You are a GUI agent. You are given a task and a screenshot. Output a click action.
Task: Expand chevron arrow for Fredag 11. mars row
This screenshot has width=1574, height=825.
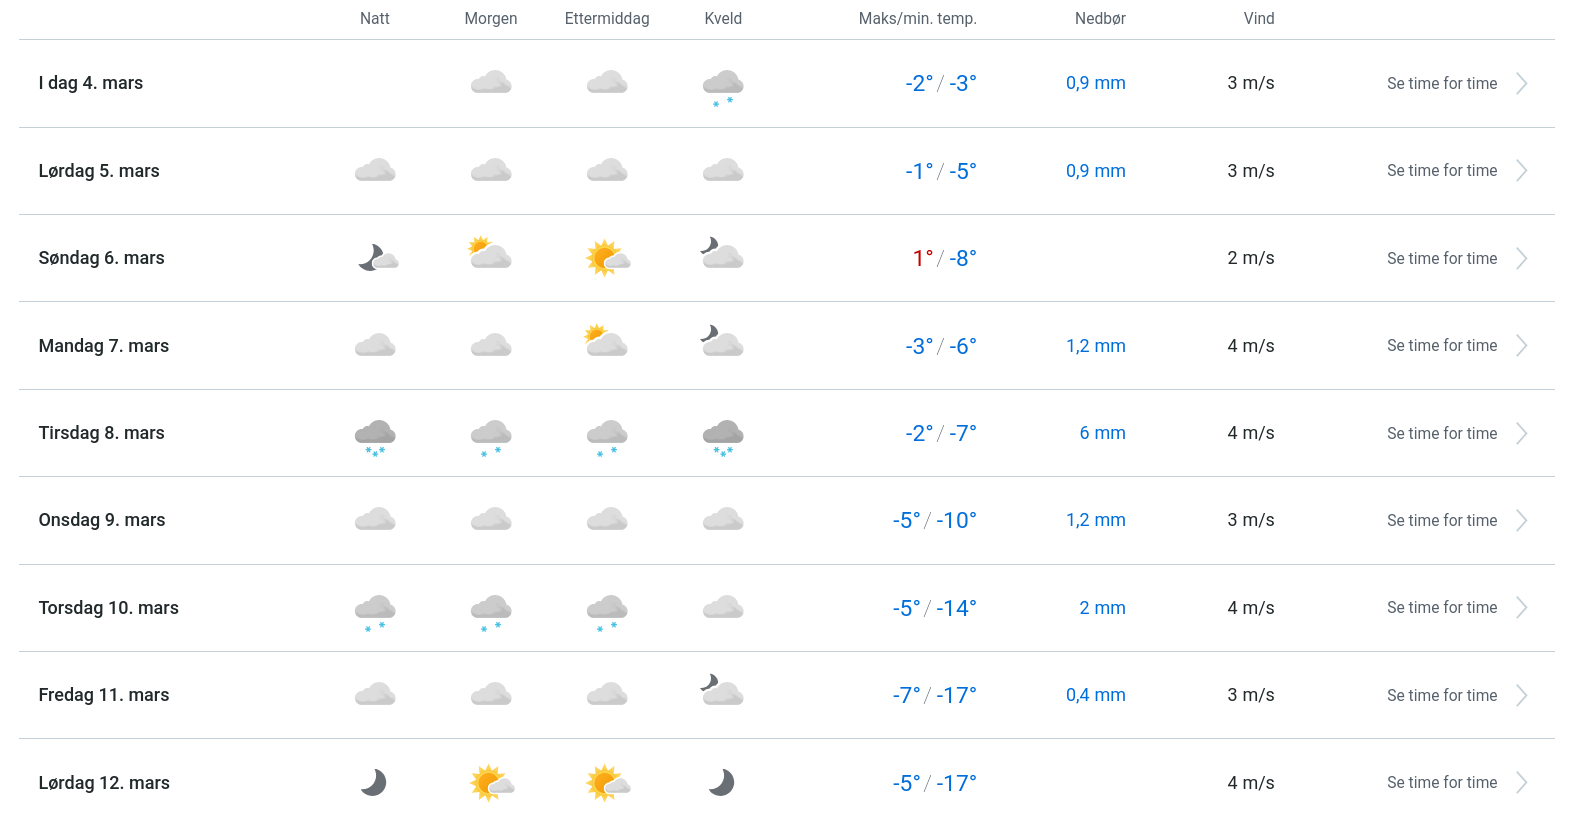click(1521, 695)
